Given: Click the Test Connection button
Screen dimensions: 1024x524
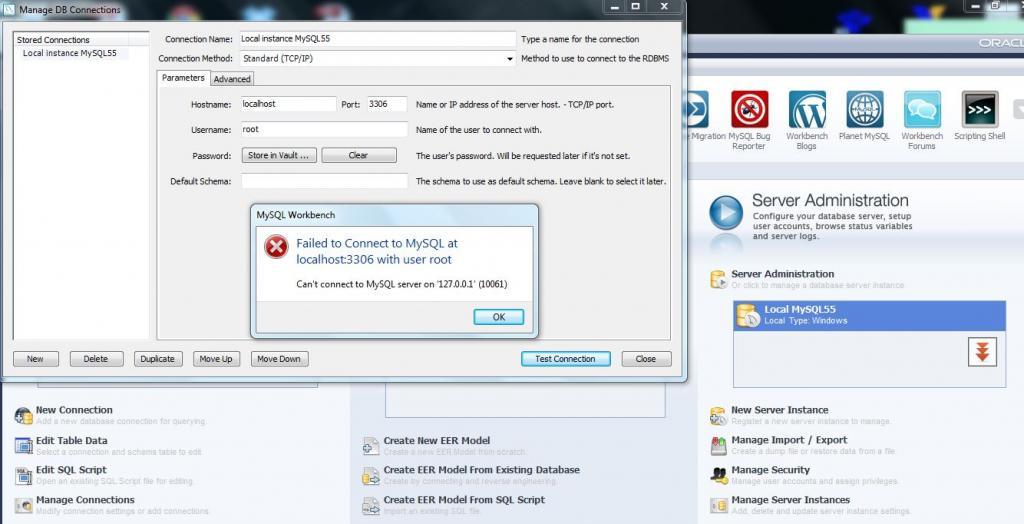Looking at the screenshot, I should 566,359.
